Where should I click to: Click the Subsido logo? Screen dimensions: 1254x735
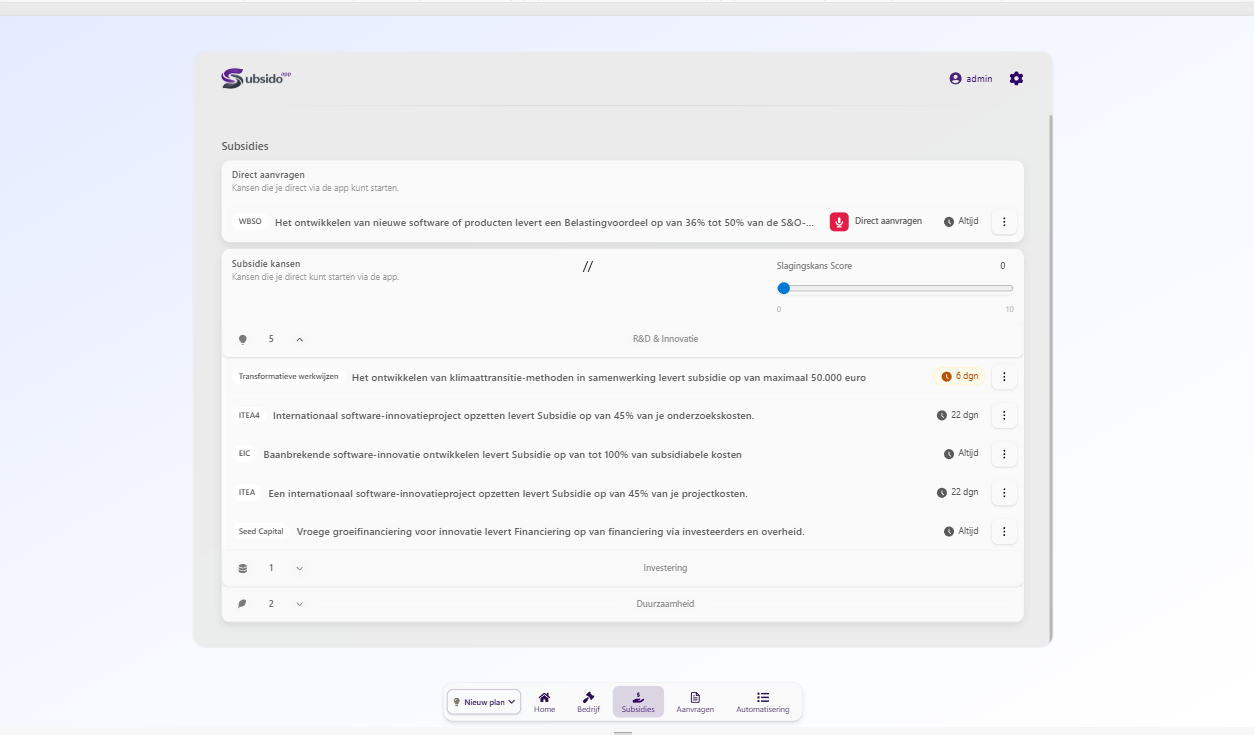click(x=256, y=78)
